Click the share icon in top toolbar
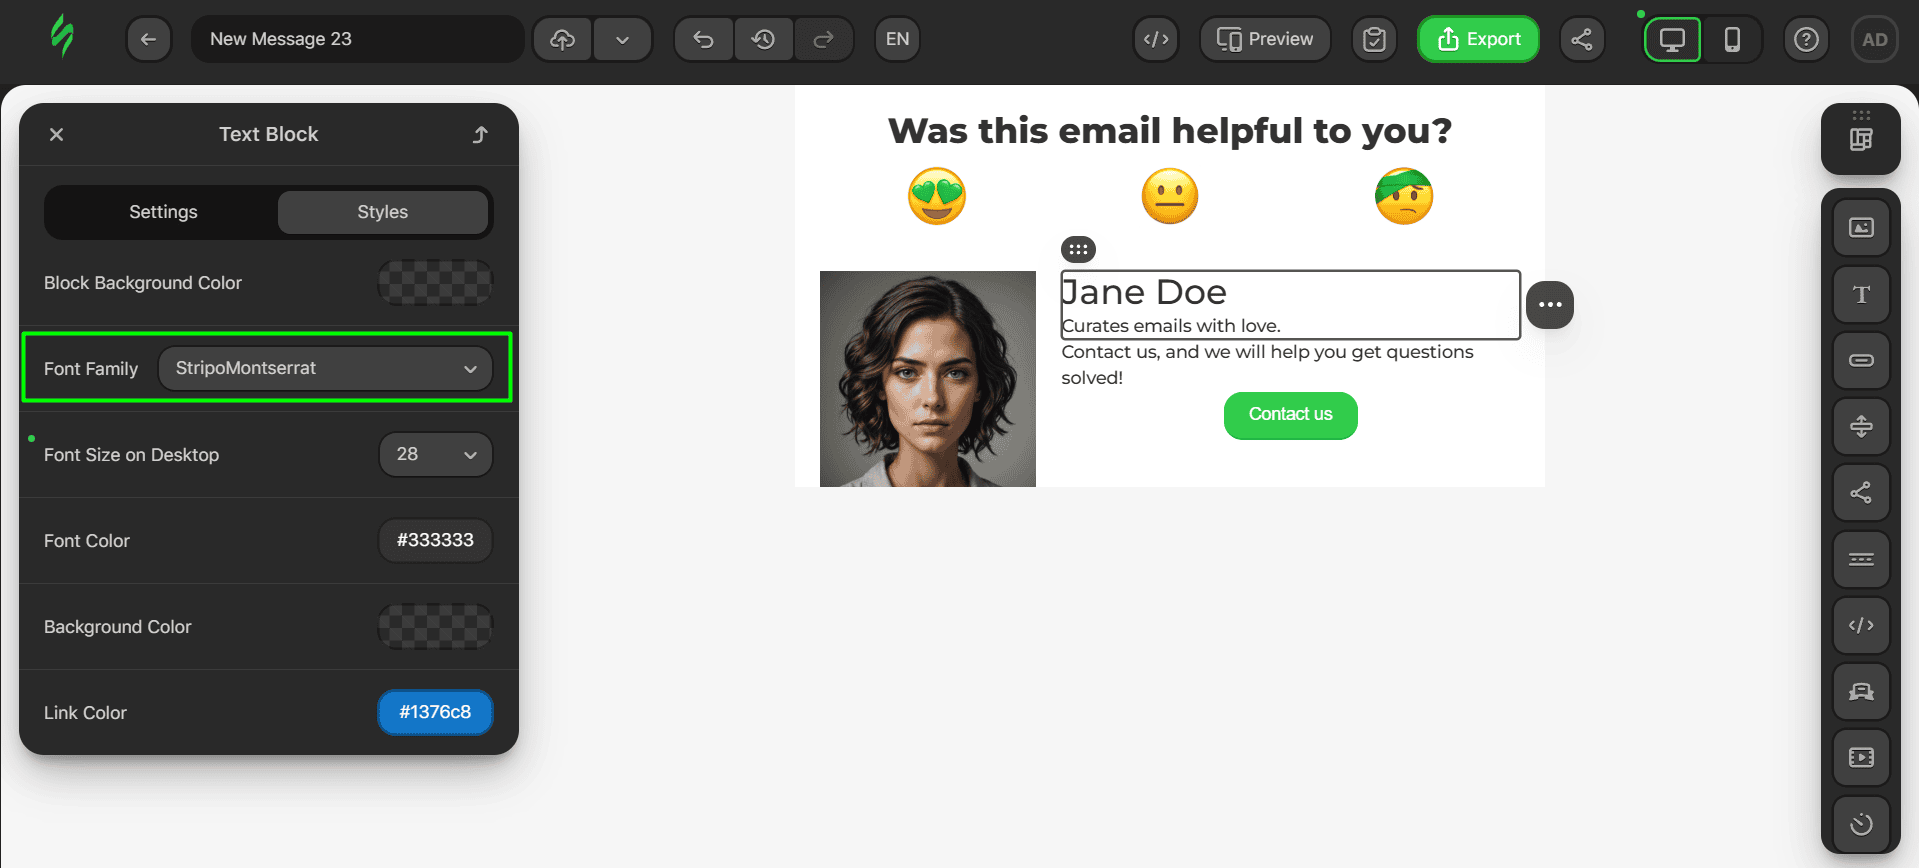 point(1582,39)
